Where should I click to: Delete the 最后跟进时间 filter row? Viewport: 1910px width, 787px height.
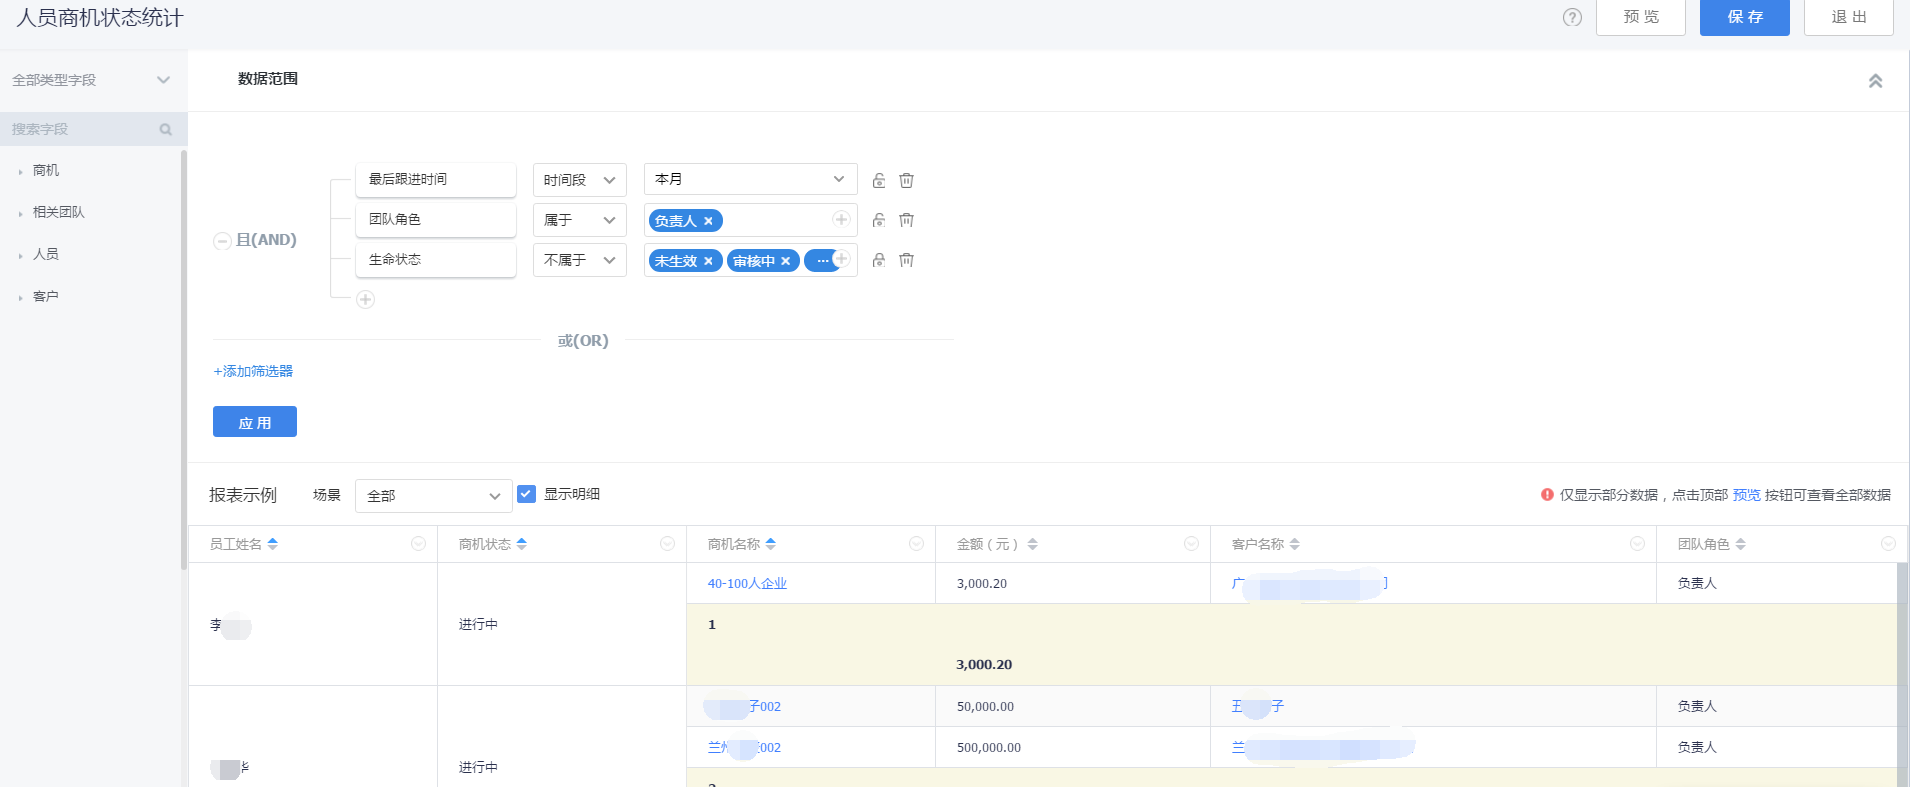point(906,180)
